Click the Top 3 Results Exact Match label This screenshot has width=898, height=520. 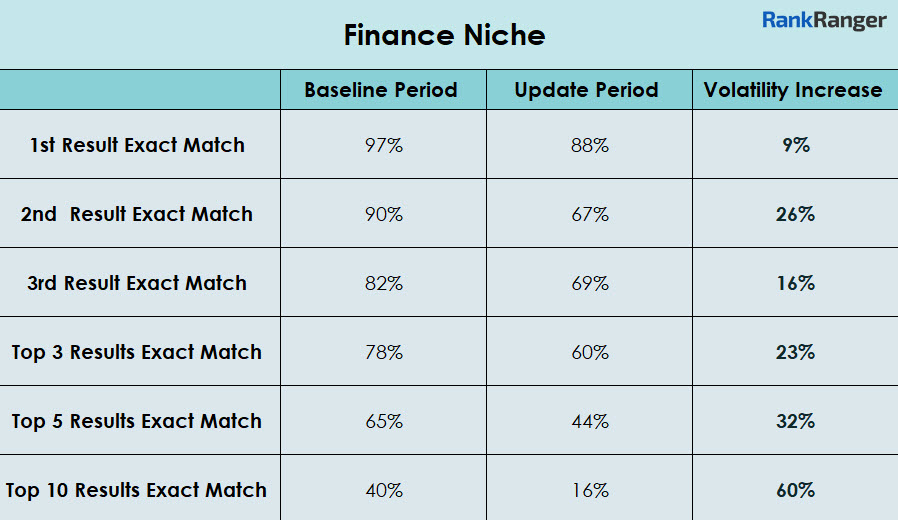coord(137,352)
